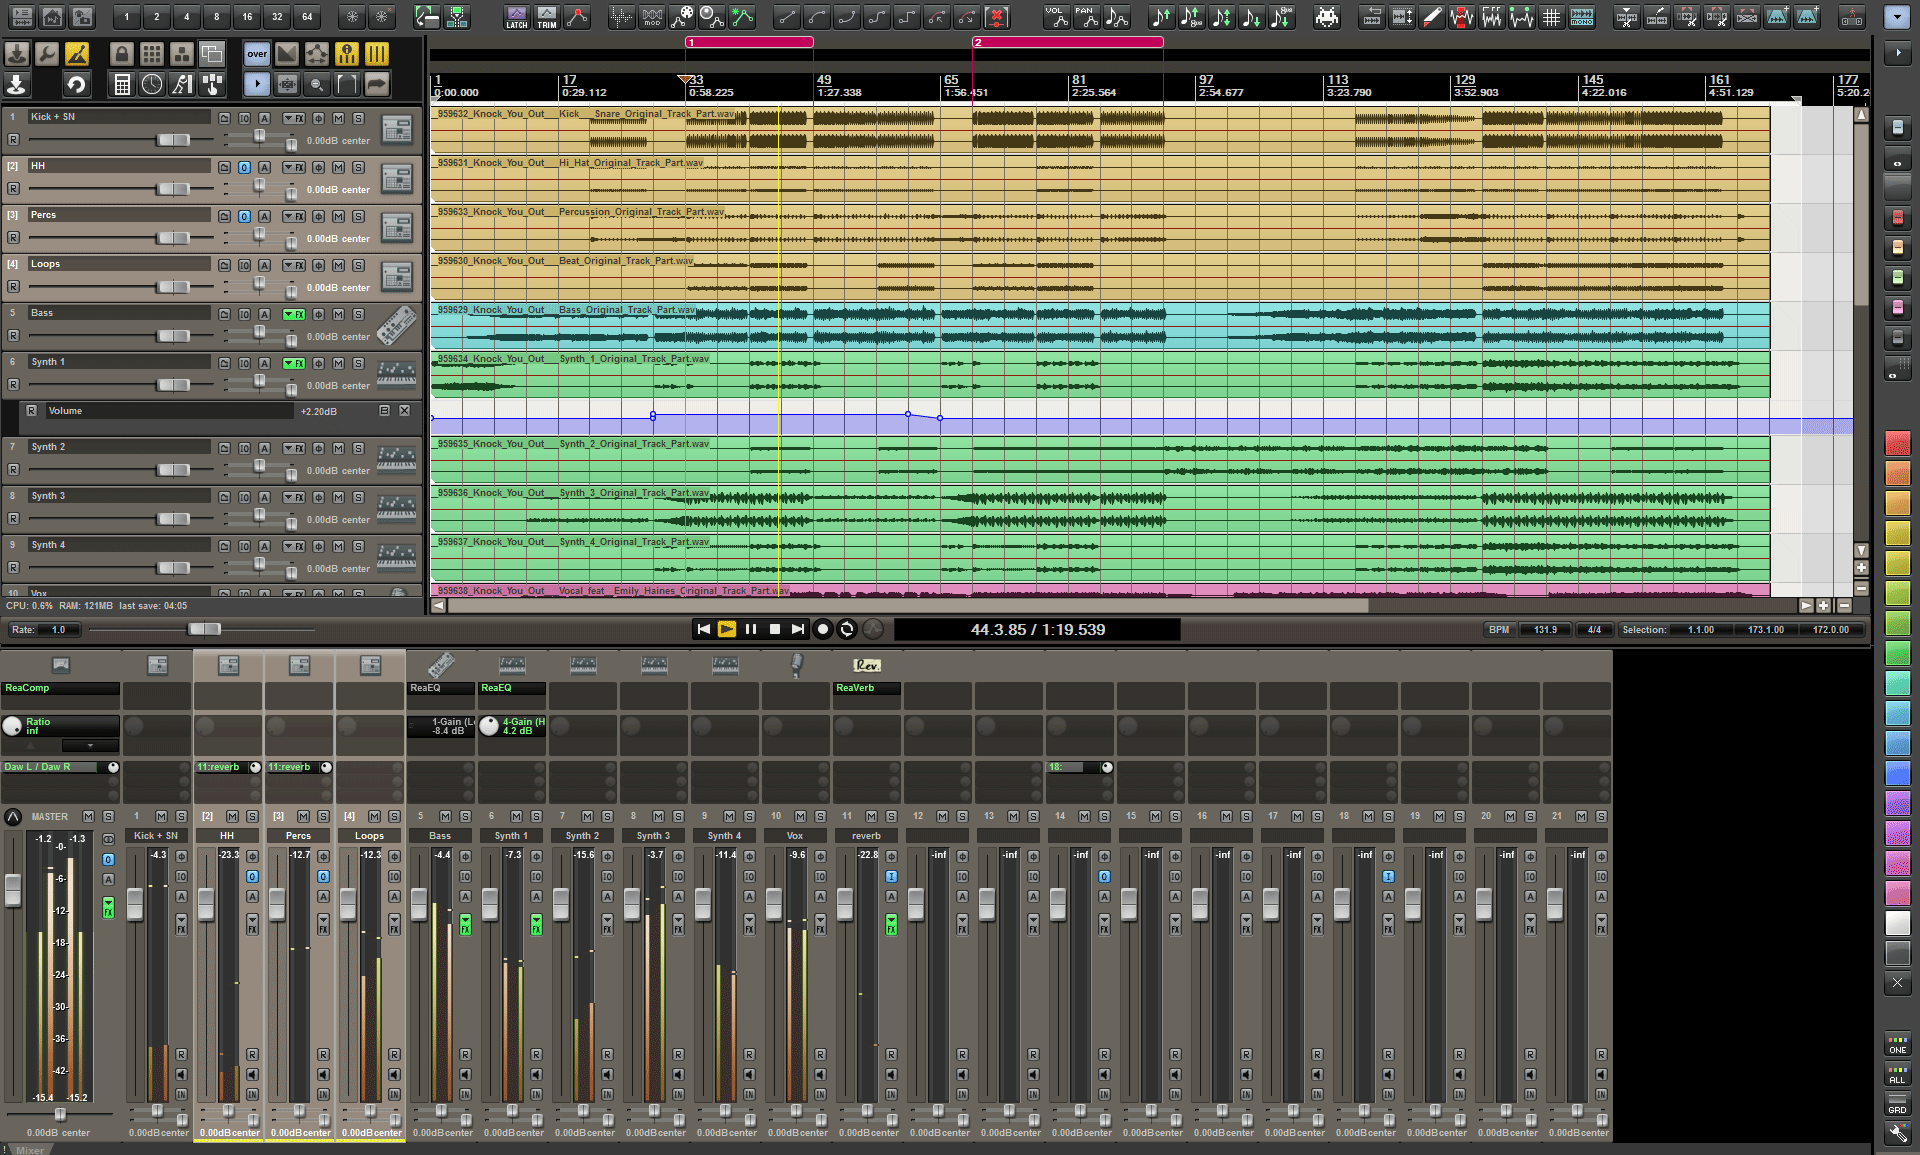This screenshot has height=1155, width=1920.
Task: Open FX dropdown on Synth 3 track
Action: 294,497
